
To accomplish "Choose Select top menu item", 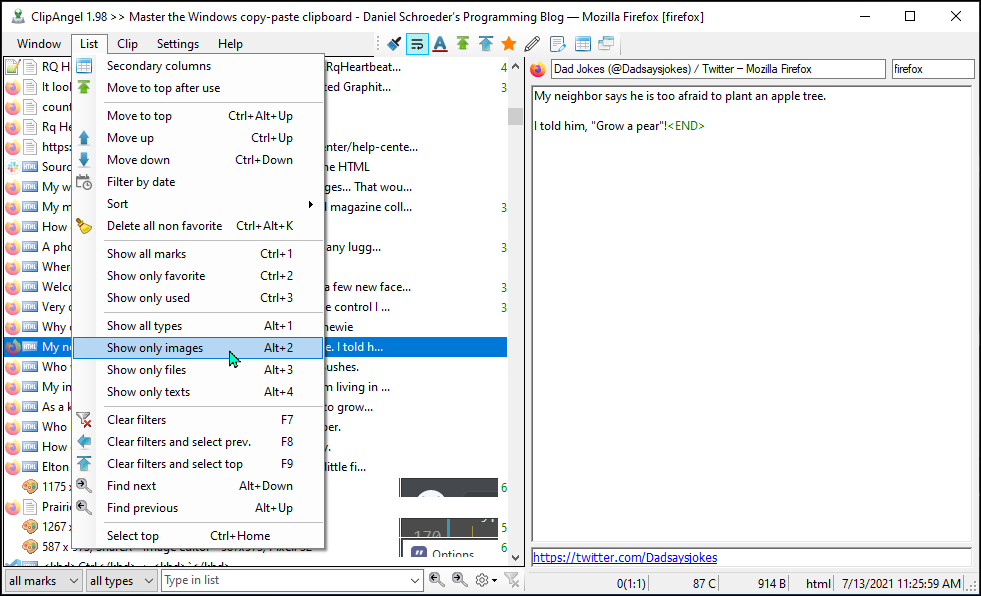I will pyautogui.click(x=198, y=536).
